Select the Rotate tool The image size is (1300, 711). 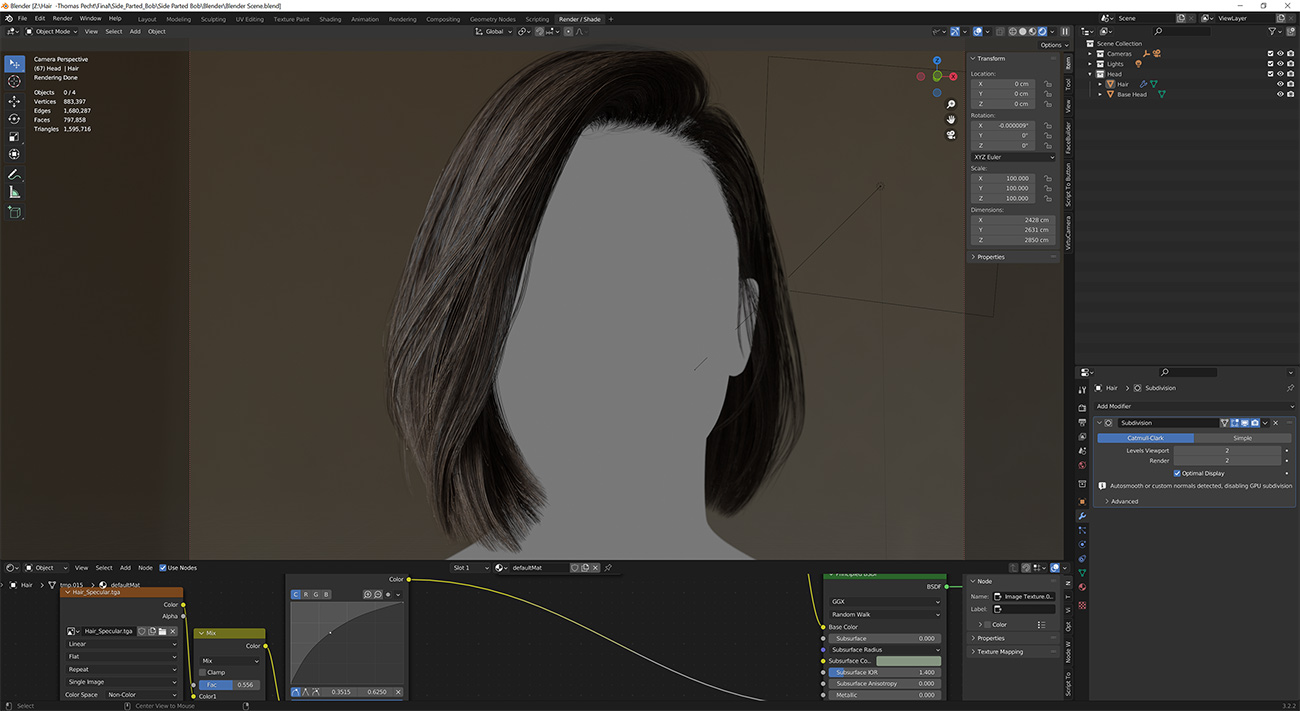[14, 120]
